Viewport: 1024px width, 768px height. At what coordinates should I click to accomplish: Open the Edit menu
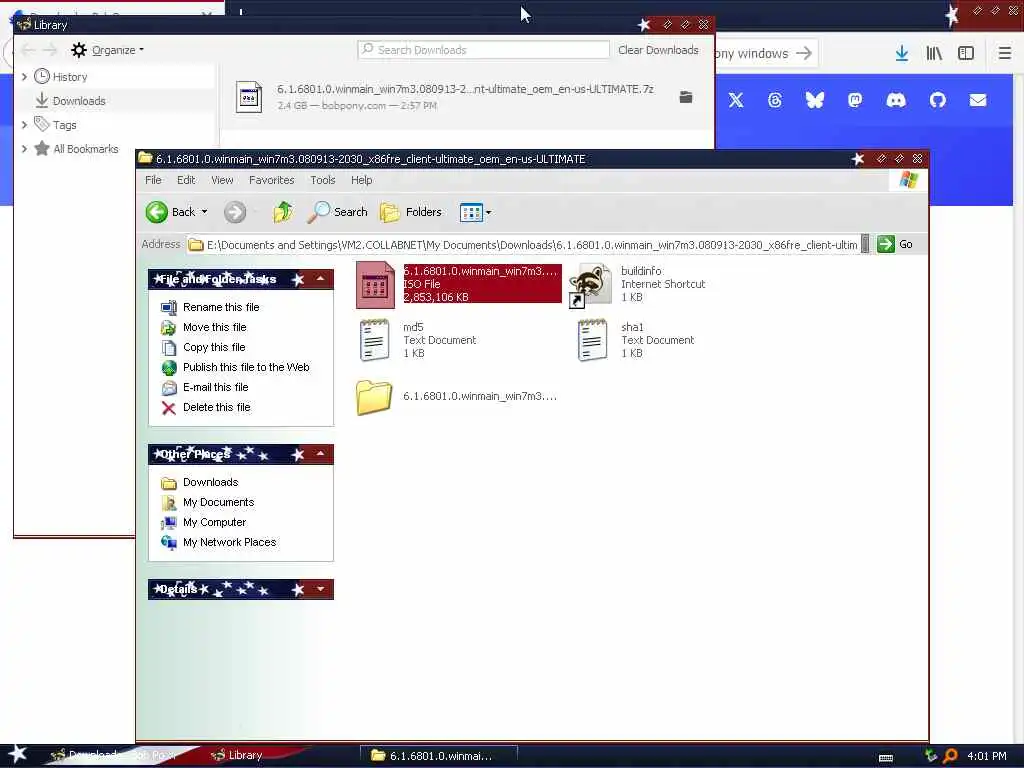pyautogui.click(x=186, y=180)
